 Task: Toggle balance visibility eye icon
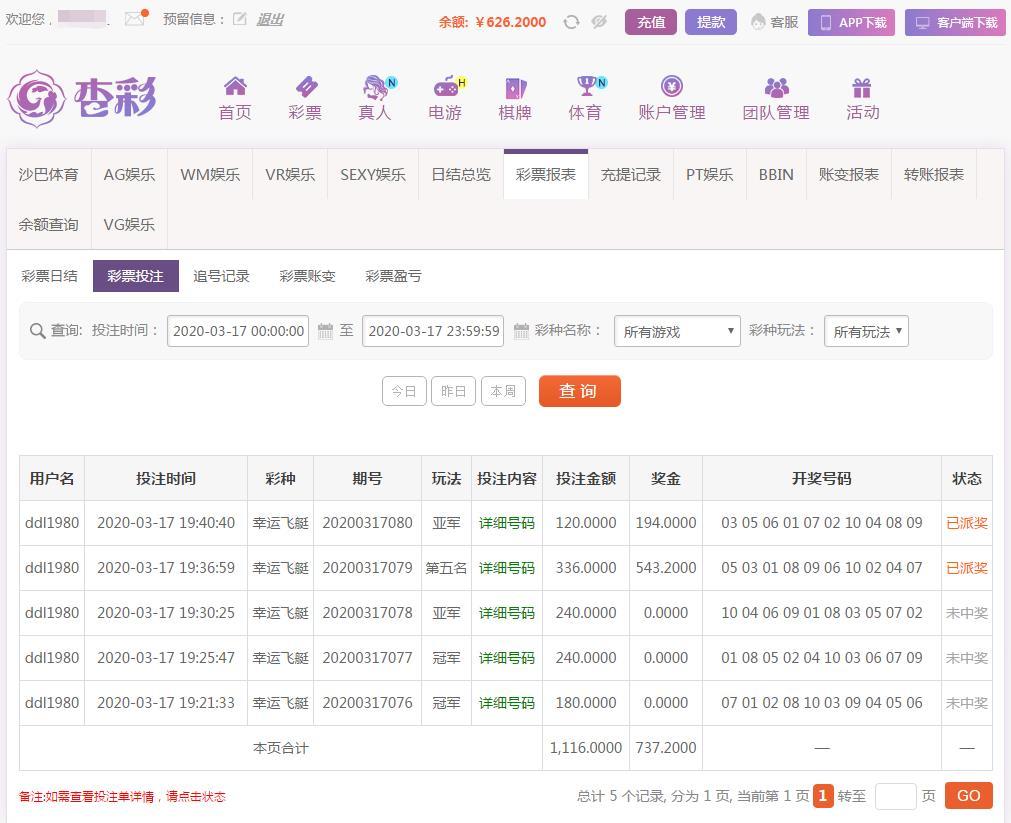pyautogui.click(x=599, y=22)
